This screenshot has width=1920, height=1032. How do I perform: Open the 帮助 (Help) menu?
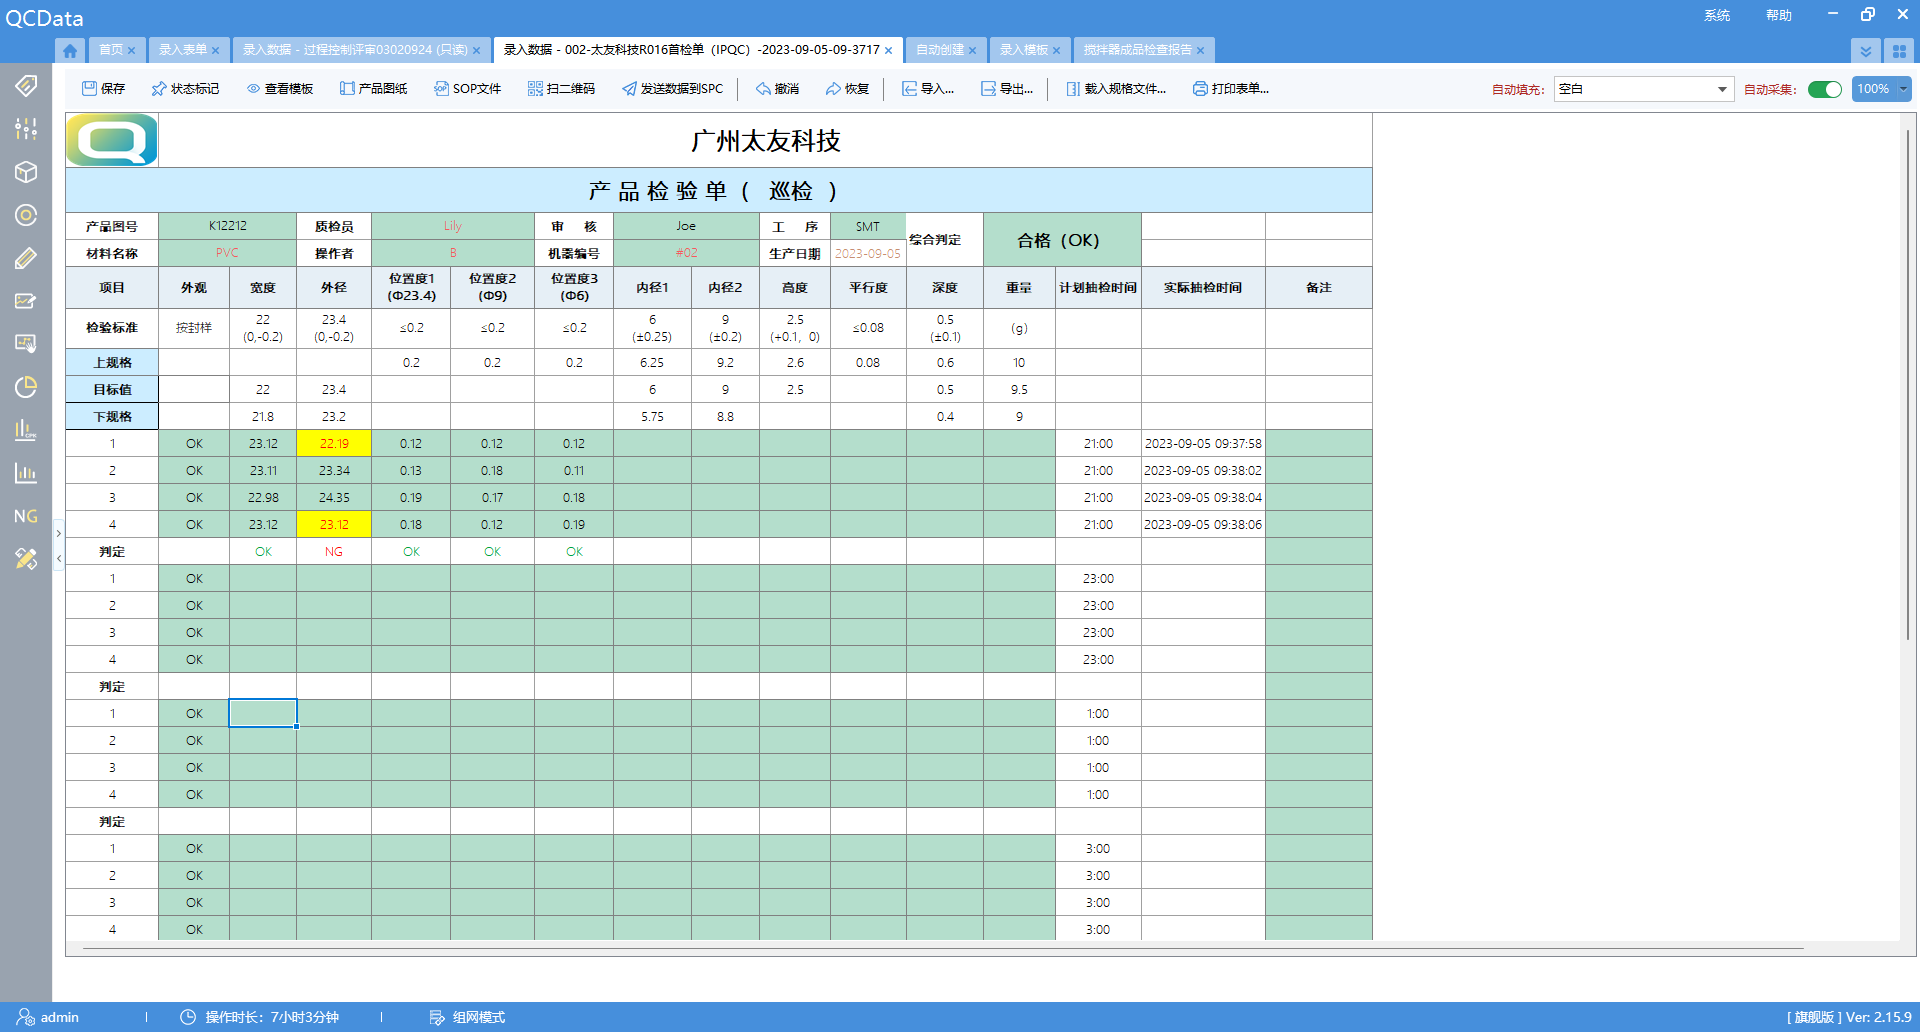[x=1778, y=15]
